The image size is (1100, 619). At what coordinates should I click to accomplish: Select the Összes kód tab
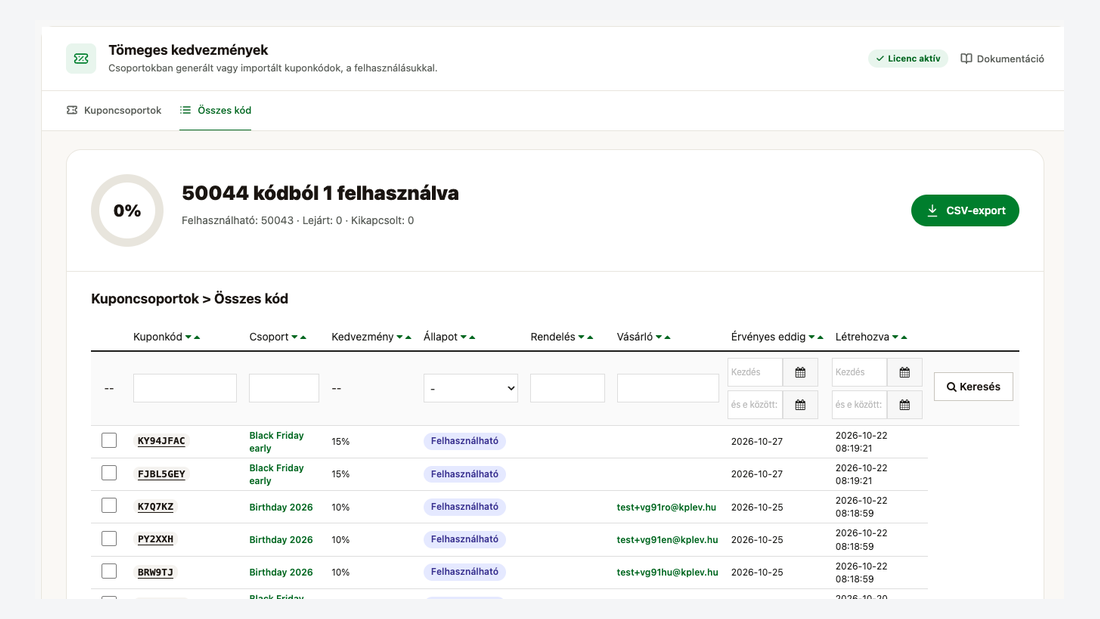pyautogui.click(x=215, y=110)
